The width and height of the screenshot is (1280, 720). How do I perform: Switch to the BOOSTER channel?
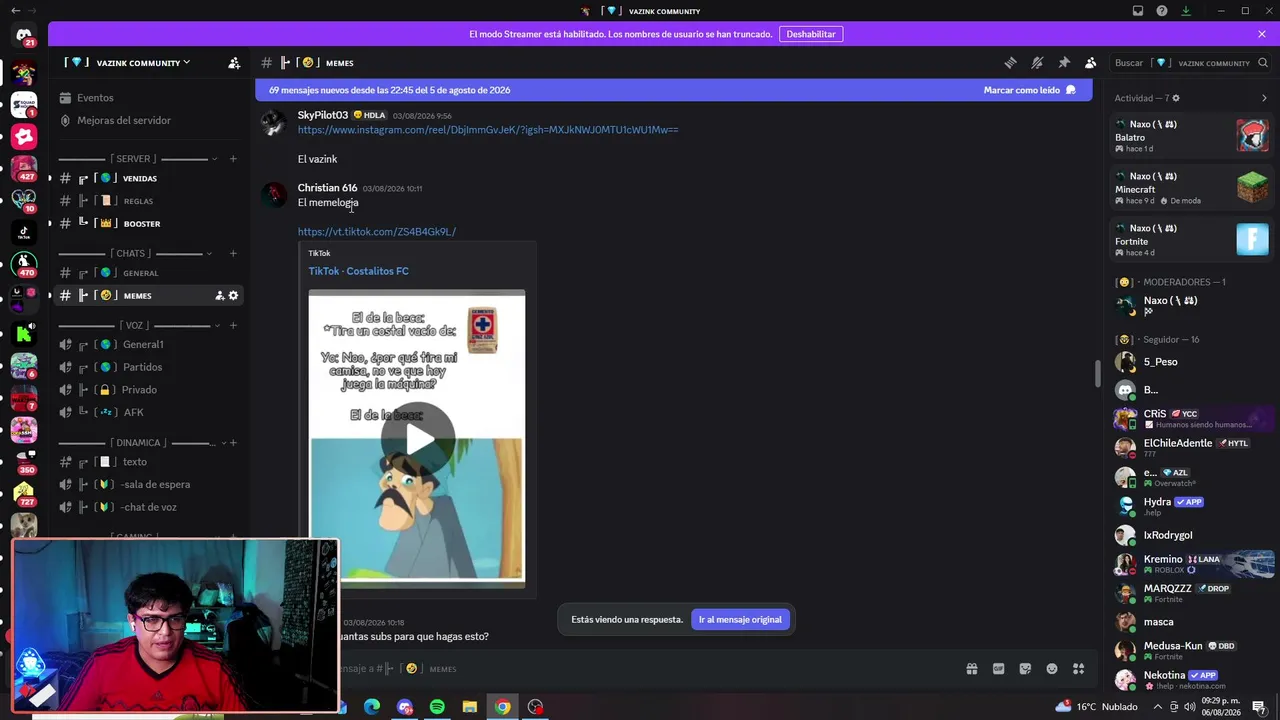(151, 224)
